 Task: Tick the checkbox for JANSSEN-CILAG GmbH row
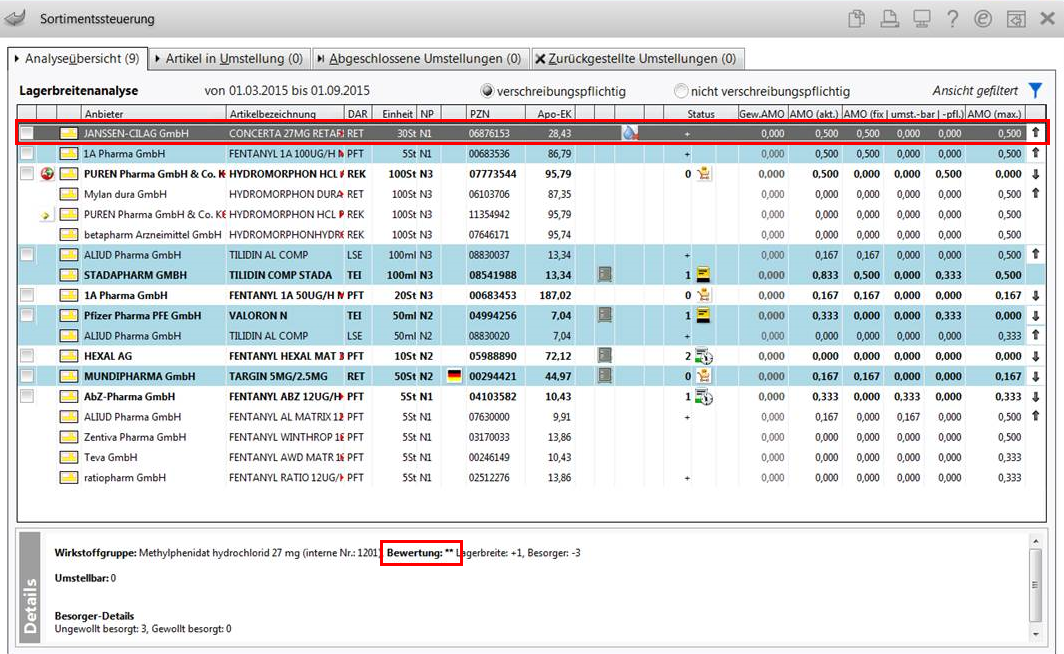point(26,133)
